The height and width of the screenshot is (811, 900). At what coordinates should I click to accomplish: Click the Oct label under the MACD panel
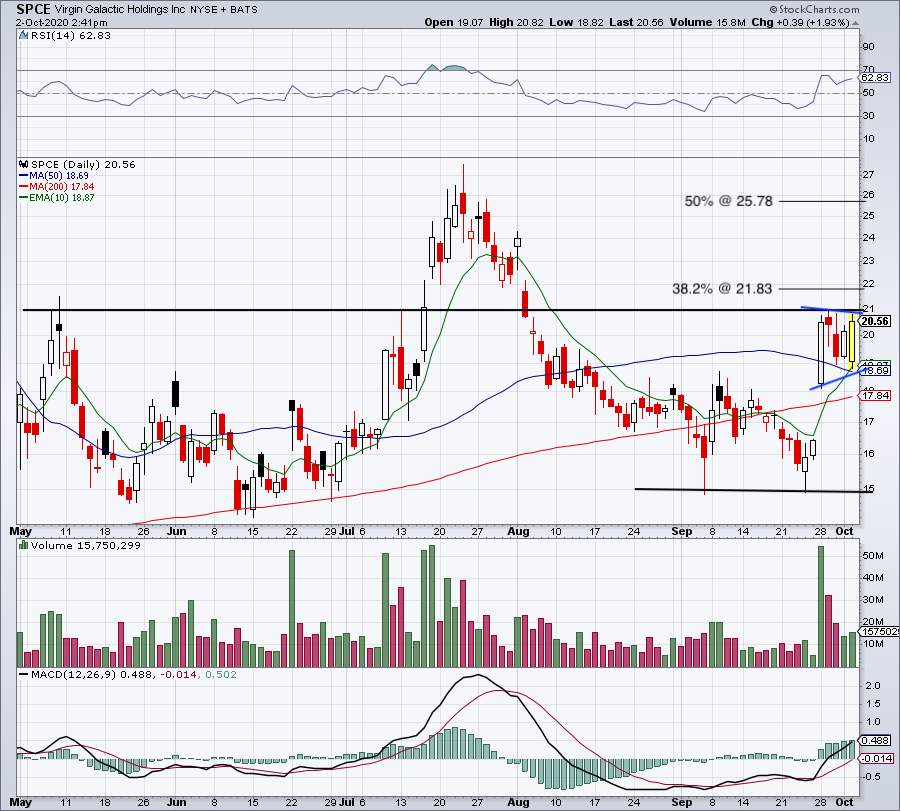pos(844,802)
